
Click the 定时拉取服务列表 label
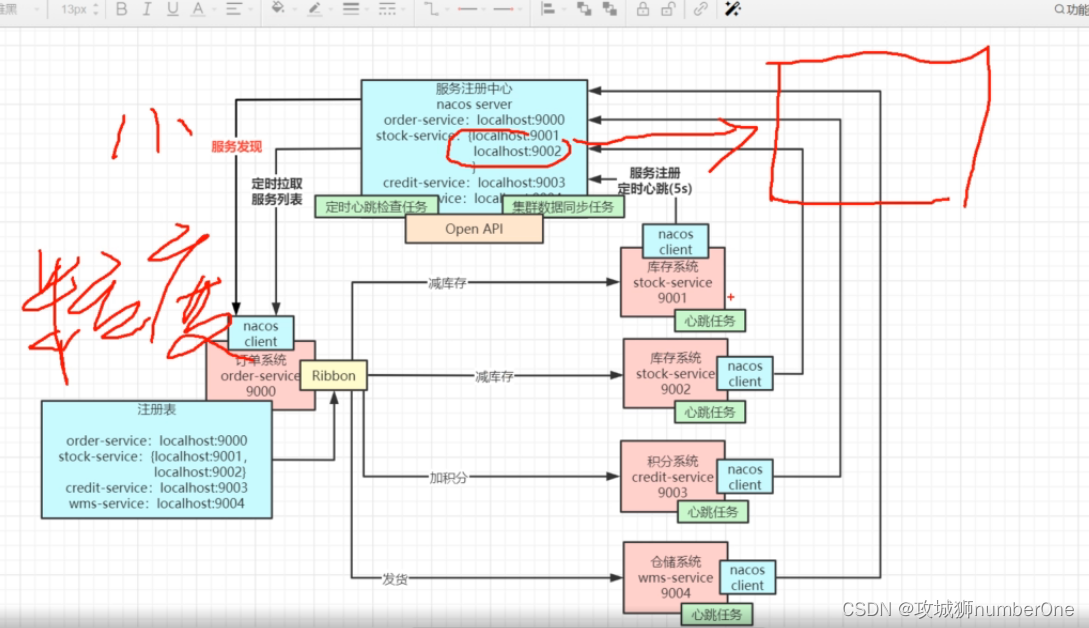click(x=276, y=191)
